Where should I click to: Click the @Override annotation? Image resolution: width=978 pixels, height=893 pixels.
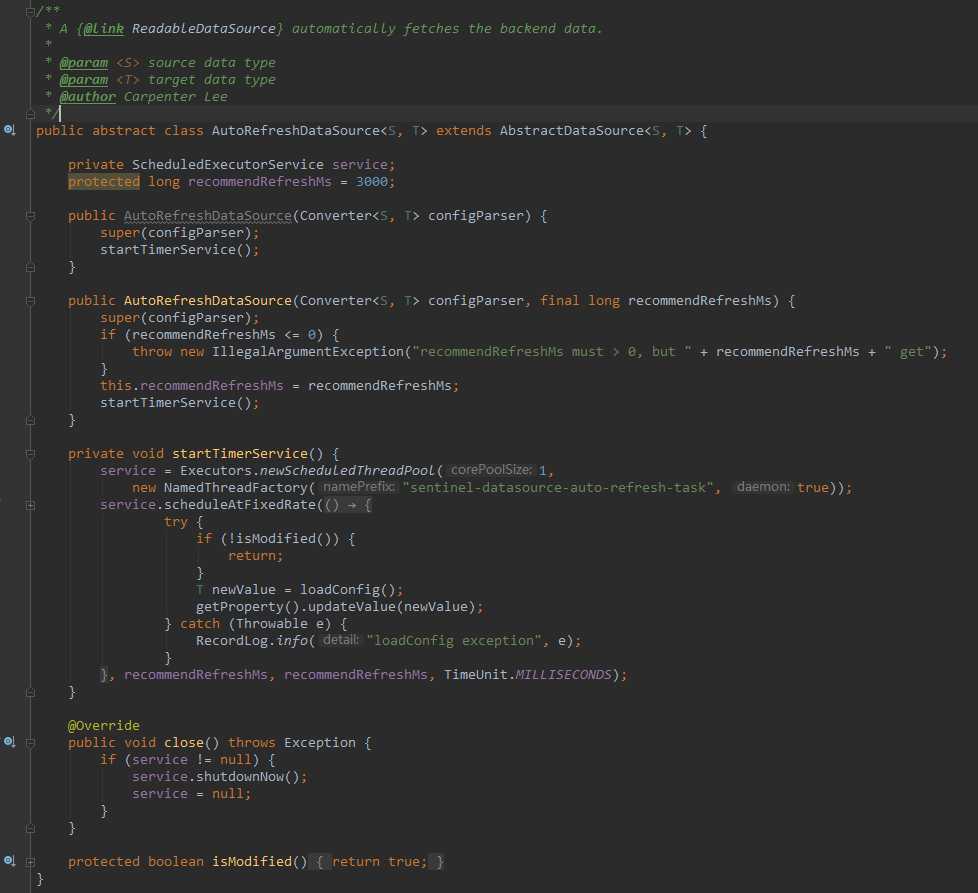click(104, 726)
